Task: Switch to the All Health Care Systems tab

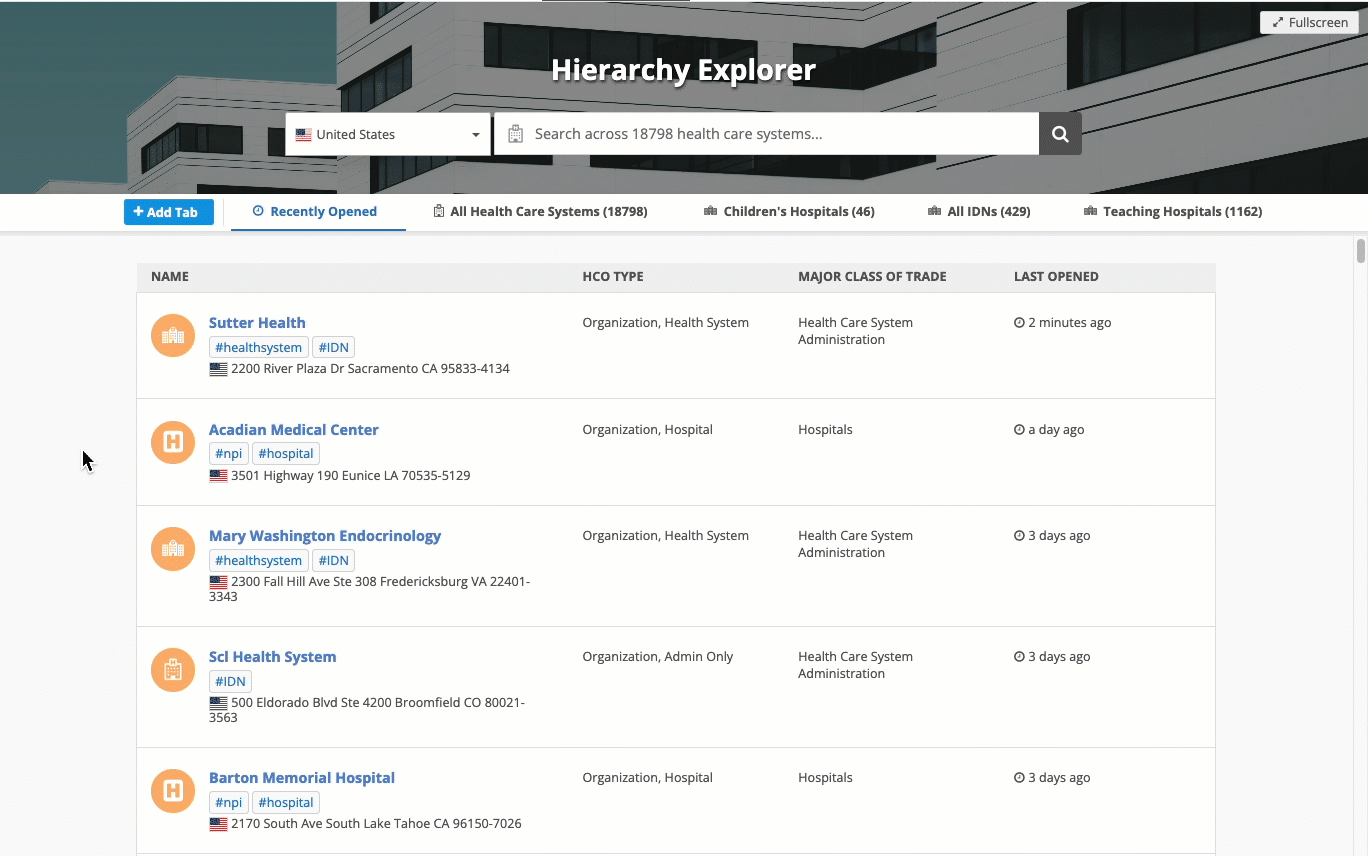Action: [x=540, y=212]
